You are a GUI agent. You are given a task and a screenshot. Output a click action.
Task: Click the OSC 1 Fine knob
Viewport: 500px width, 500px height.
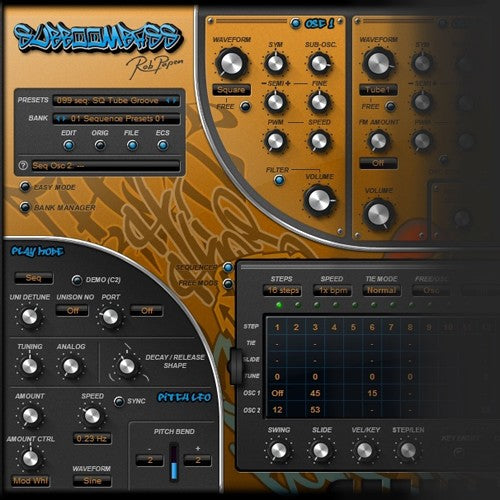[x=319, y=102]
